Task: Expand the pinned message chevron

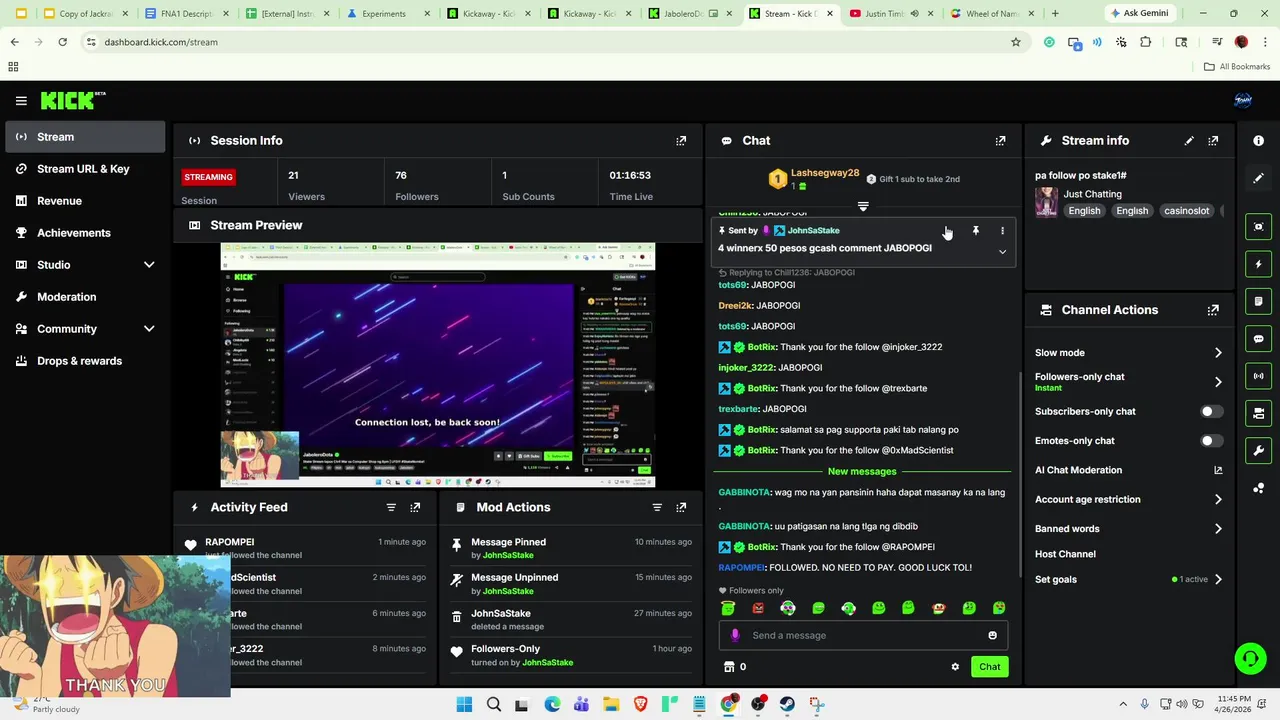Action: pyautogui.click(x=1002, y=252)
